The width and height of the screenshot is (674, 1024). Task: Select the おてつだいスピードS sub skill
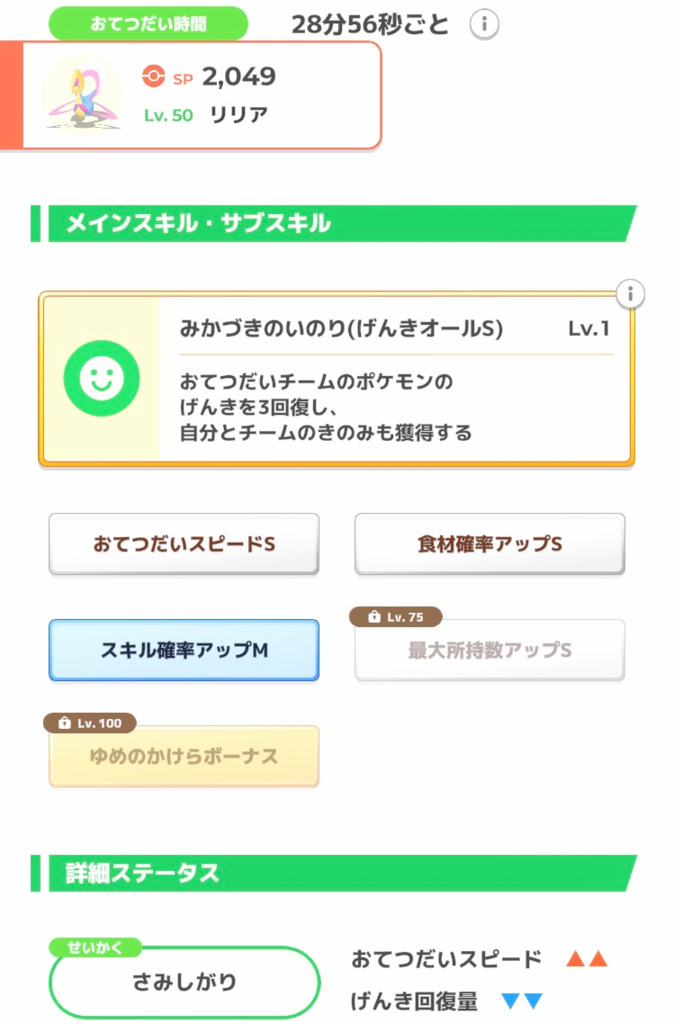point(184,544)
